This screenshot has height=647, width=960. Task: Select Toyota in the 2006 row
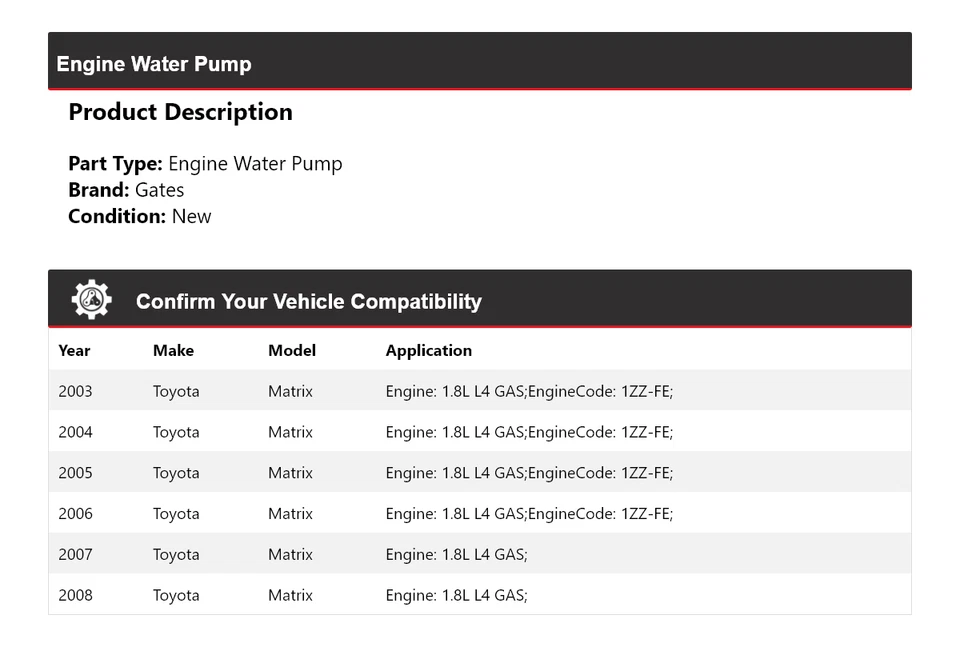[176, 513]
